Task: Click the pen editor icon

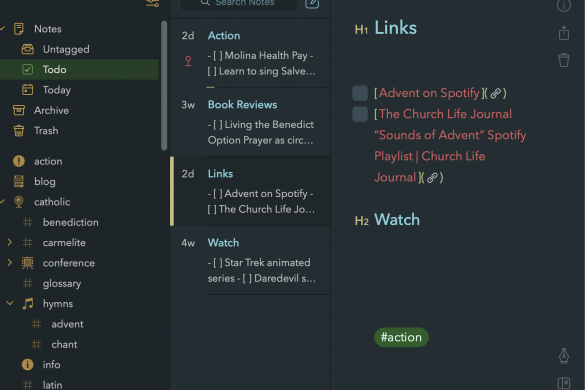Action: pyautogui.click(x=564, y=356)
